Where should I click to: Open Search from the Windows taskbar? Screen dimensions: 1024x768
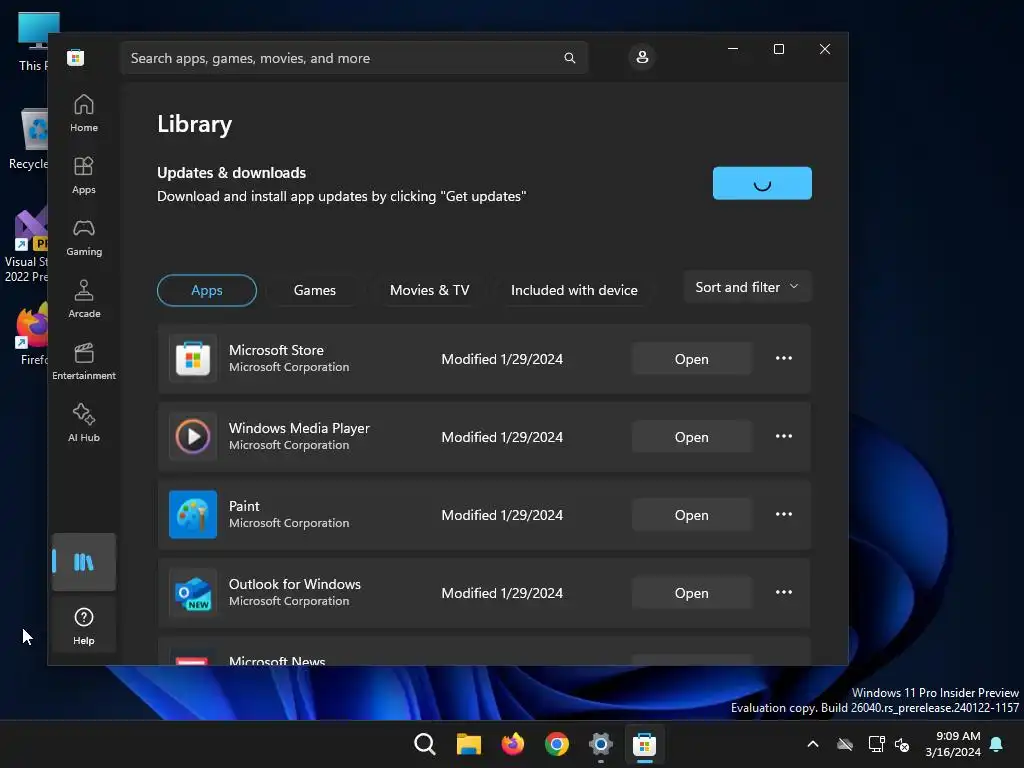point(424,744)
